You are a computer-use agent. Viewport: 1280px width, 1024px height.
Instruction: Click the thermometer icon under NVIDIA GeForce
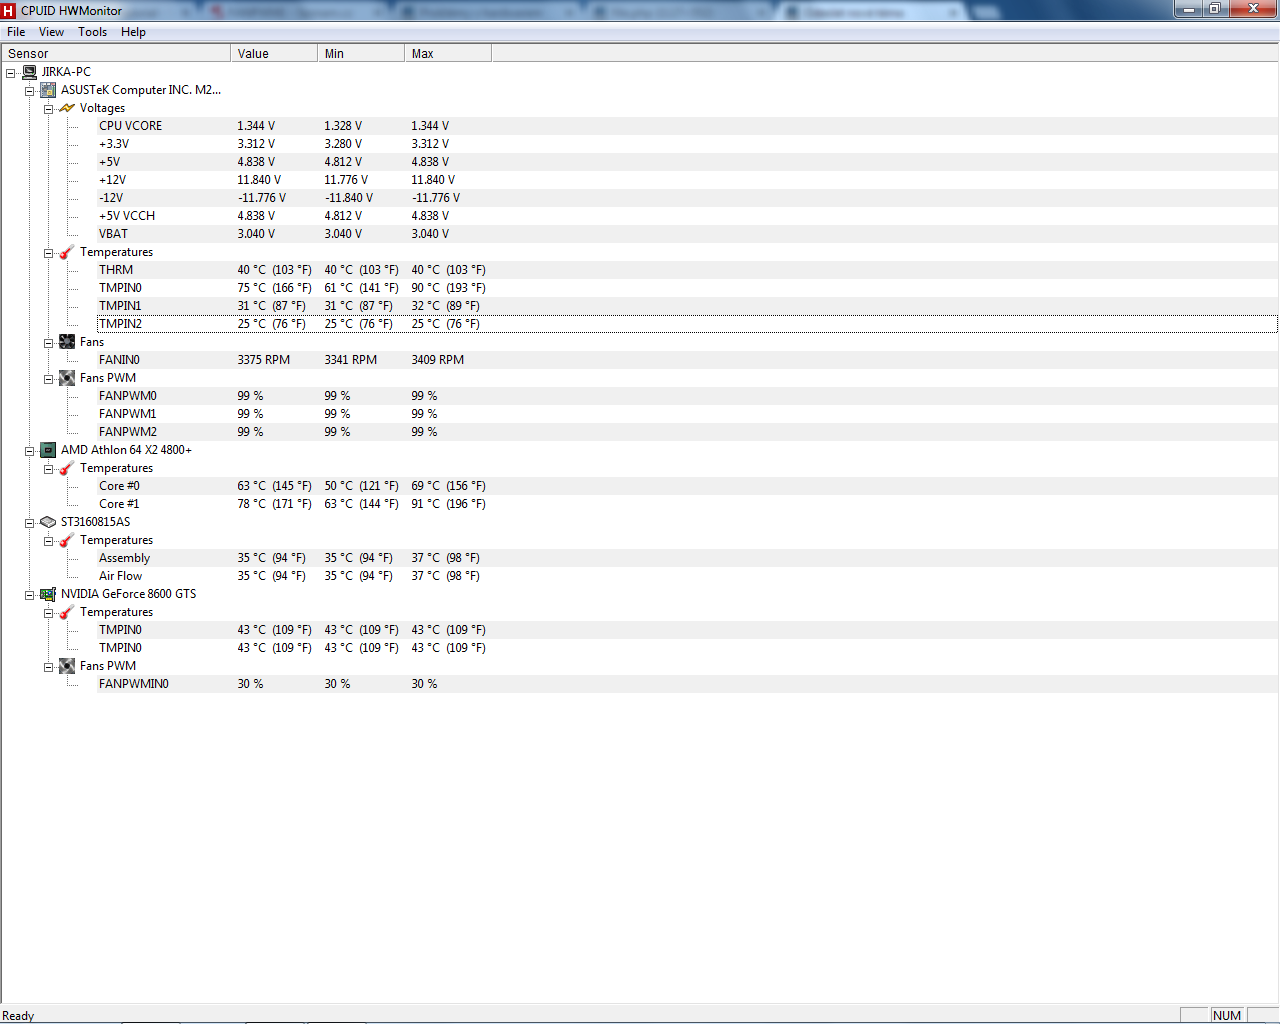[67, 612]
